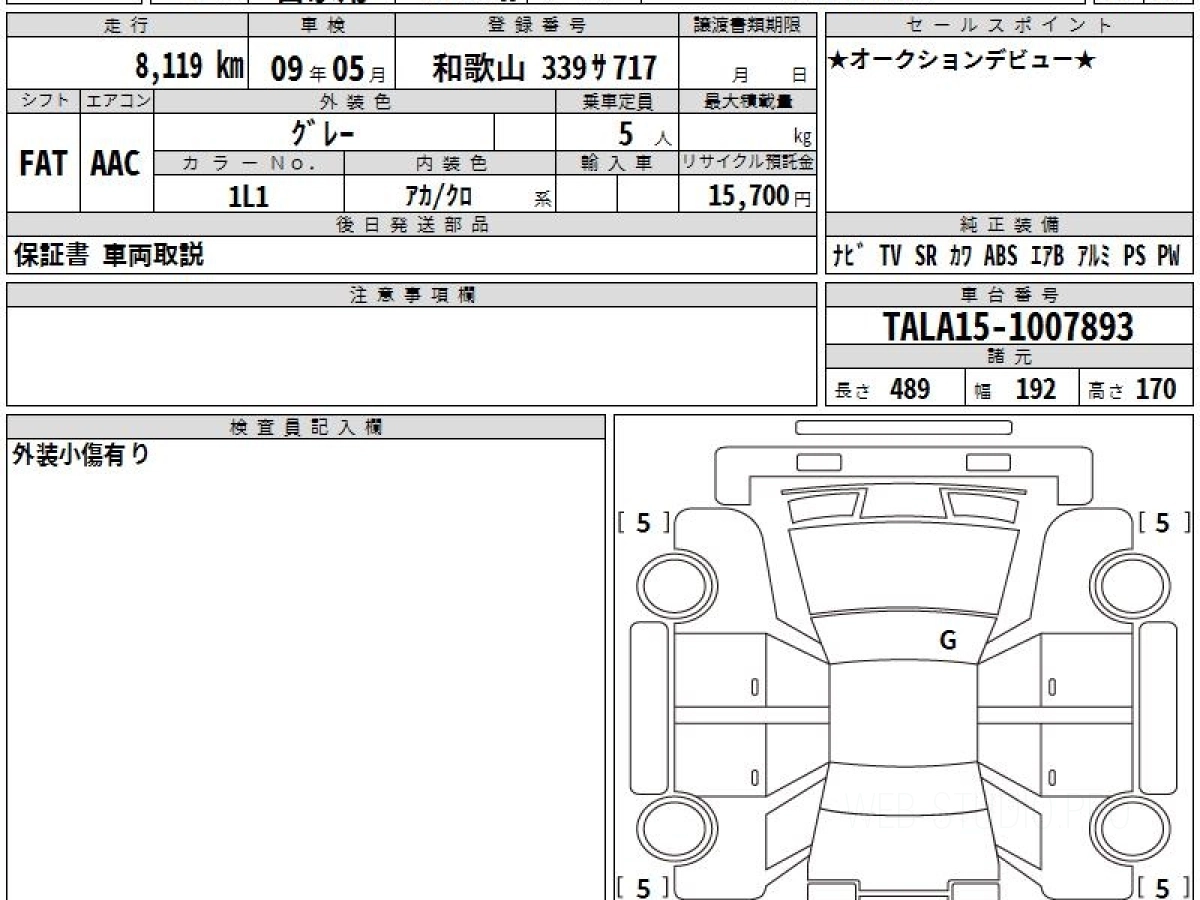Select the PW equipment code
1200x900 pixels.
tap(1169, 256)
